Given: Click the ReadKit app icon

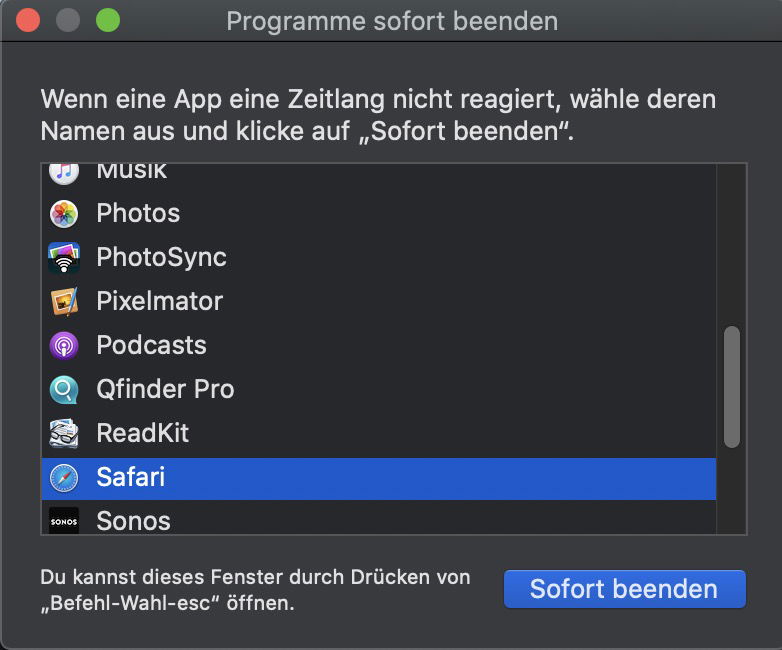Looking at the screenshot, I should coord(64,433).
